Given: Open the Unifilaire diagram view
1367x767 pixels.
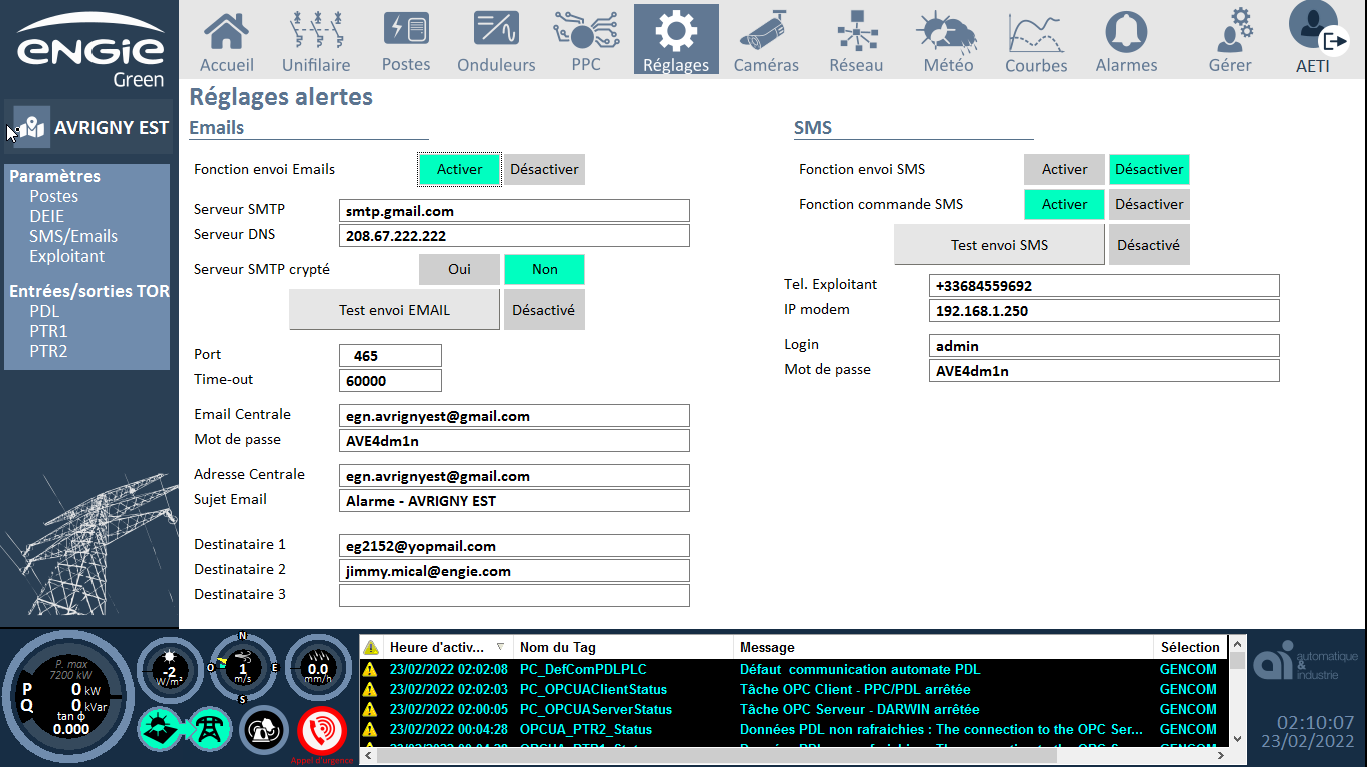Looking at the screenshot, I should [316, 40].
